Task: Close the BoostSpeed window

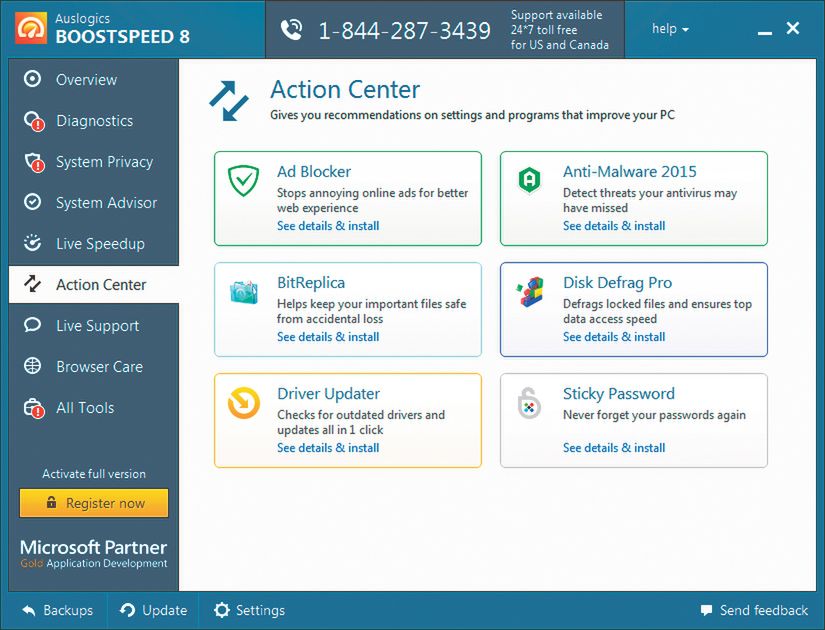Action: point(792,28)
